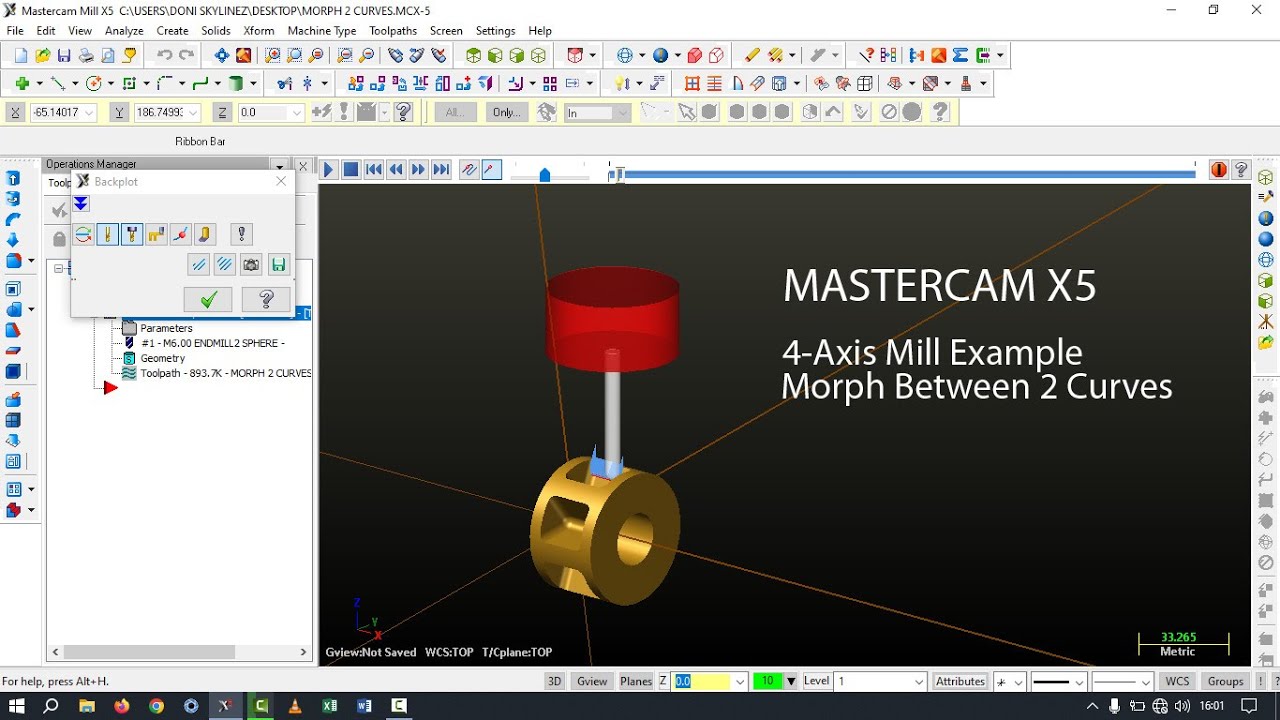Click the Undo arrow
1280x720 pixels.
(x=165, y=56)
